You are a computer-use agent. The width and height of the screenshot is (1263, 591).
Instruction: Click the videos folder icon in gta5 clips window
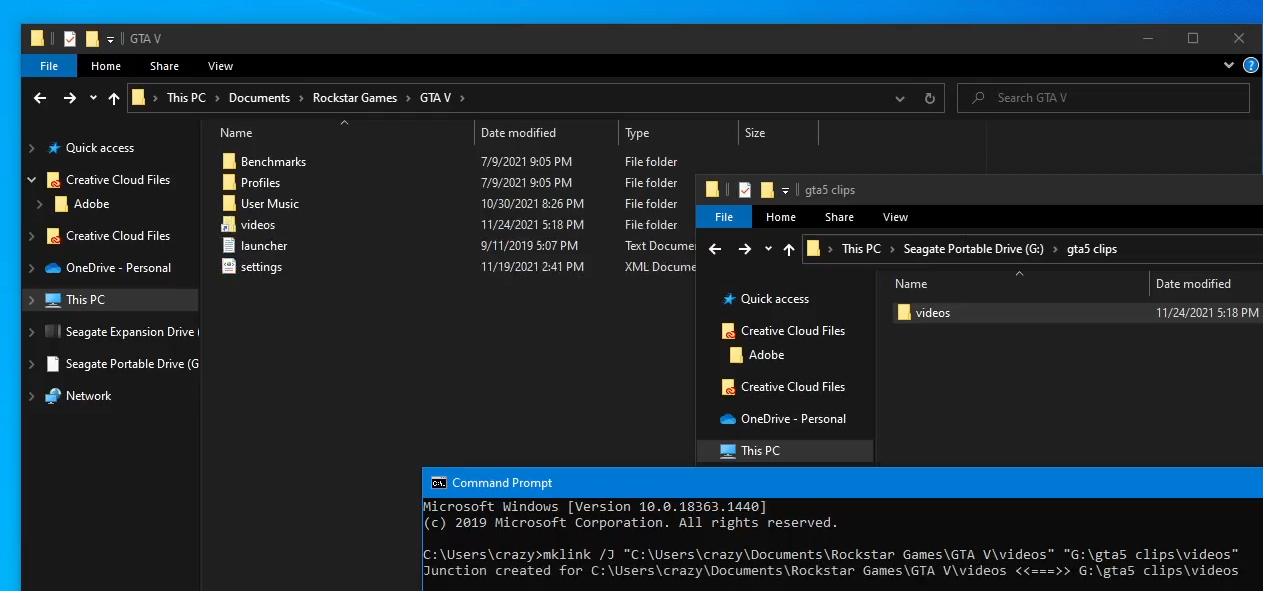[904, 313]
